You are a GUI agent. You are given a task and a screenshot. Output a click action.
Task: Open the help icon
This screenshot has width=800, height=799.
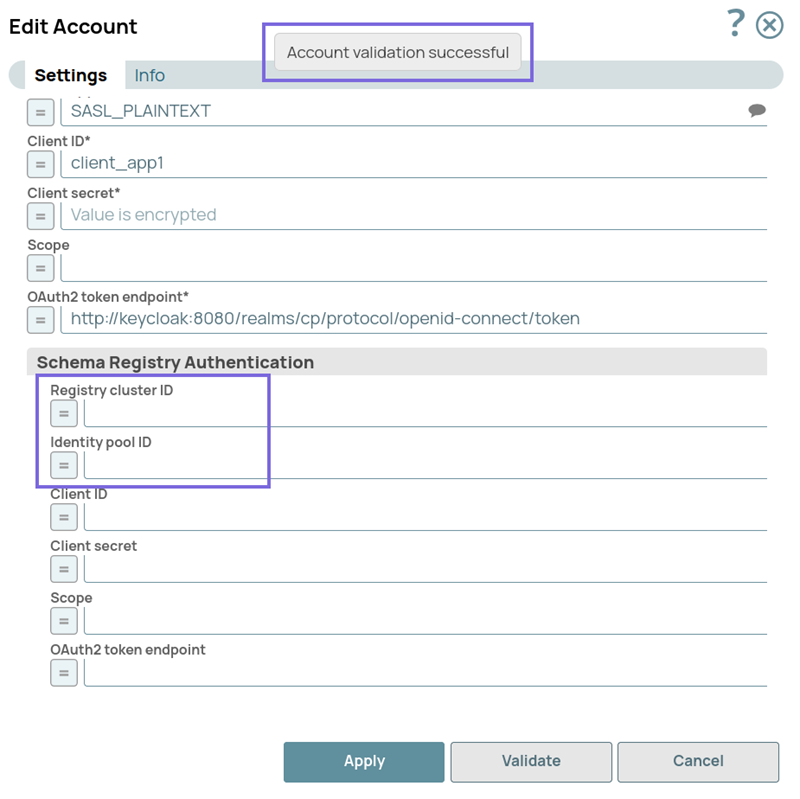[736, 25]
